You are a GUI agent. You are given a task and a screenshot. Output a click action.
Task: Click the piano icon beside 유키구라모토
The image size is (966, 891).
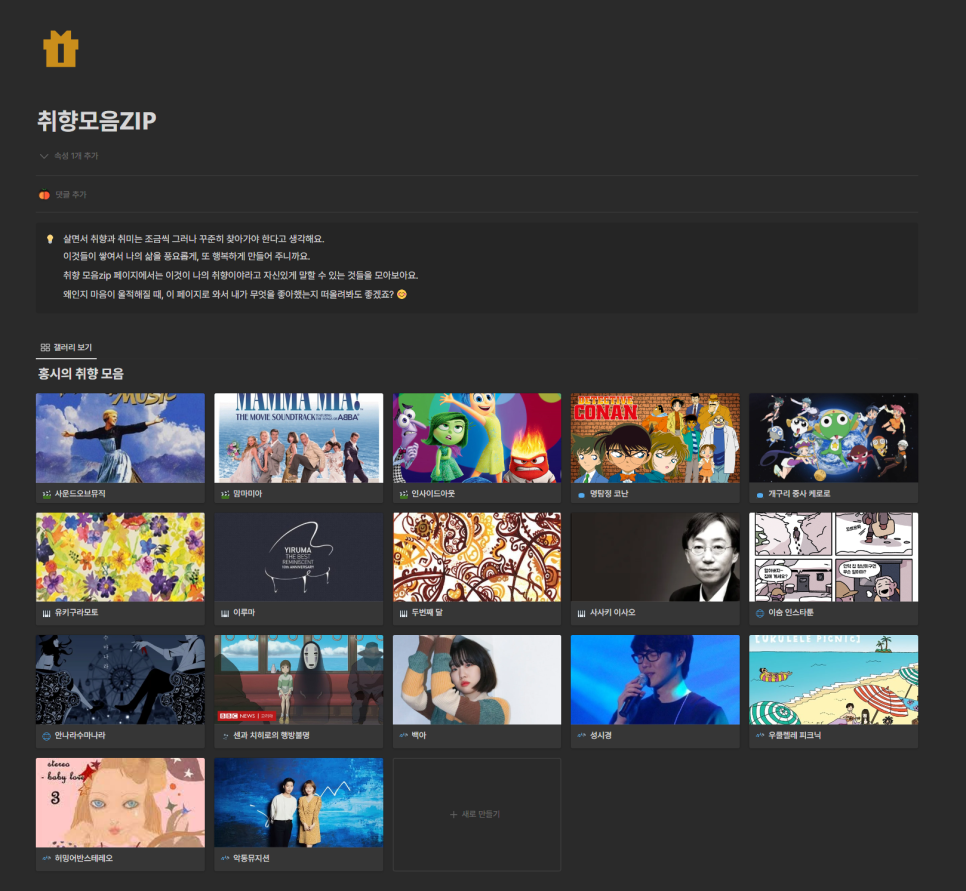(x=46, y=613)
